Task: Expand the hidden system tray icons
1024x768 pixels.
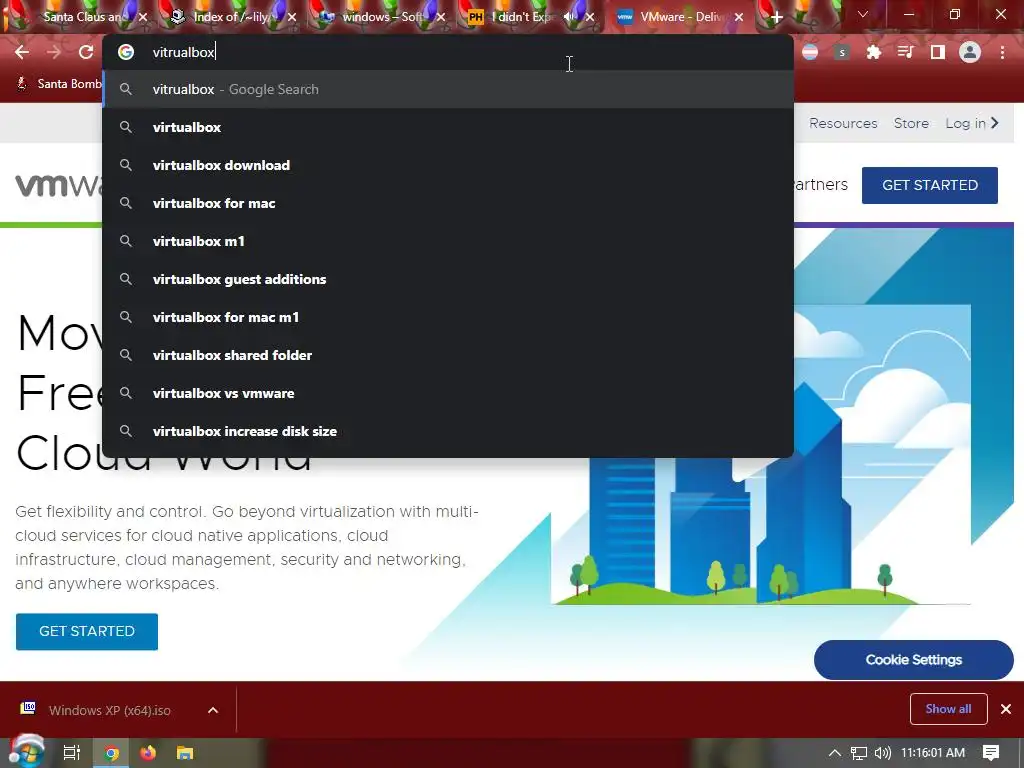Action: [834, 753]
